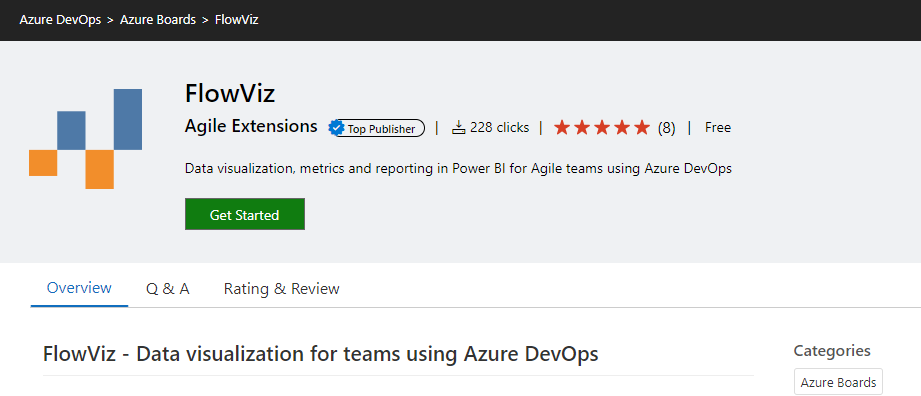This screenshot has height=396, width=921.
Task: Switch to the Overview tab
Action: pyautogui.click(x=79, y=288)
